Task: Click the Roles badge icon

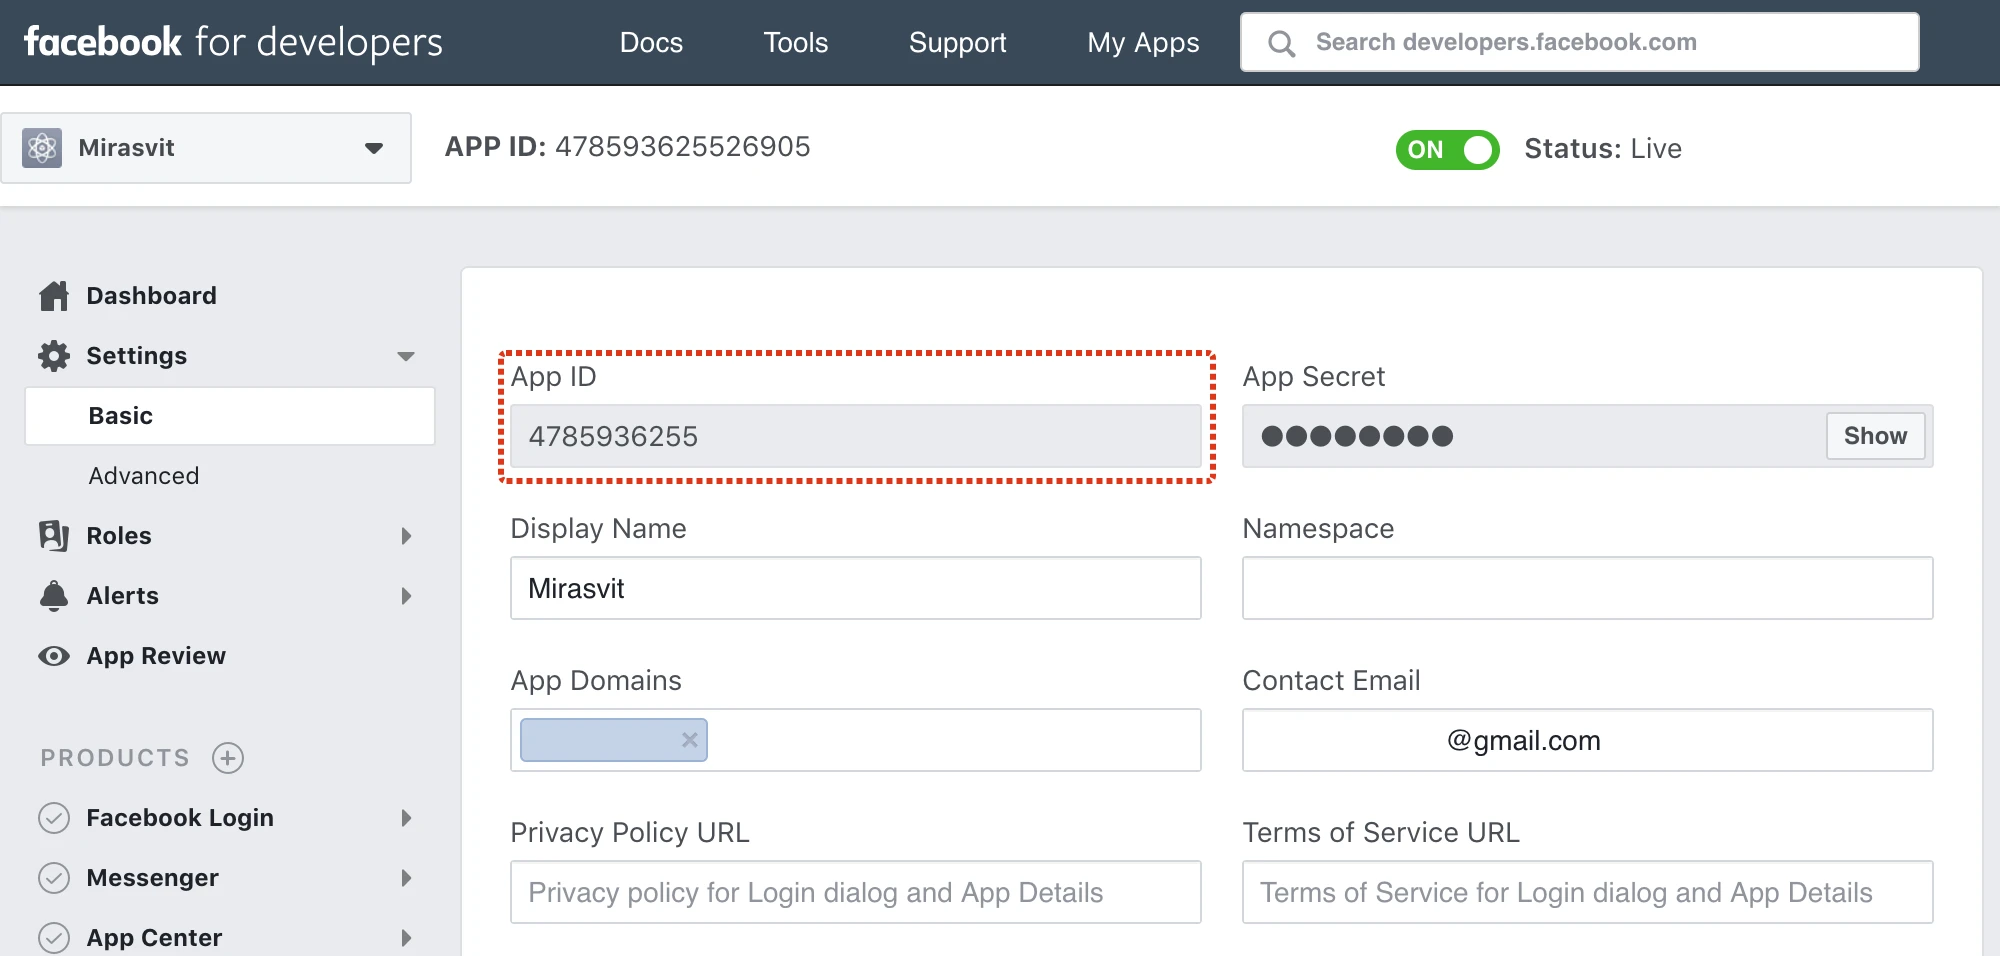Action: point(54,536)
